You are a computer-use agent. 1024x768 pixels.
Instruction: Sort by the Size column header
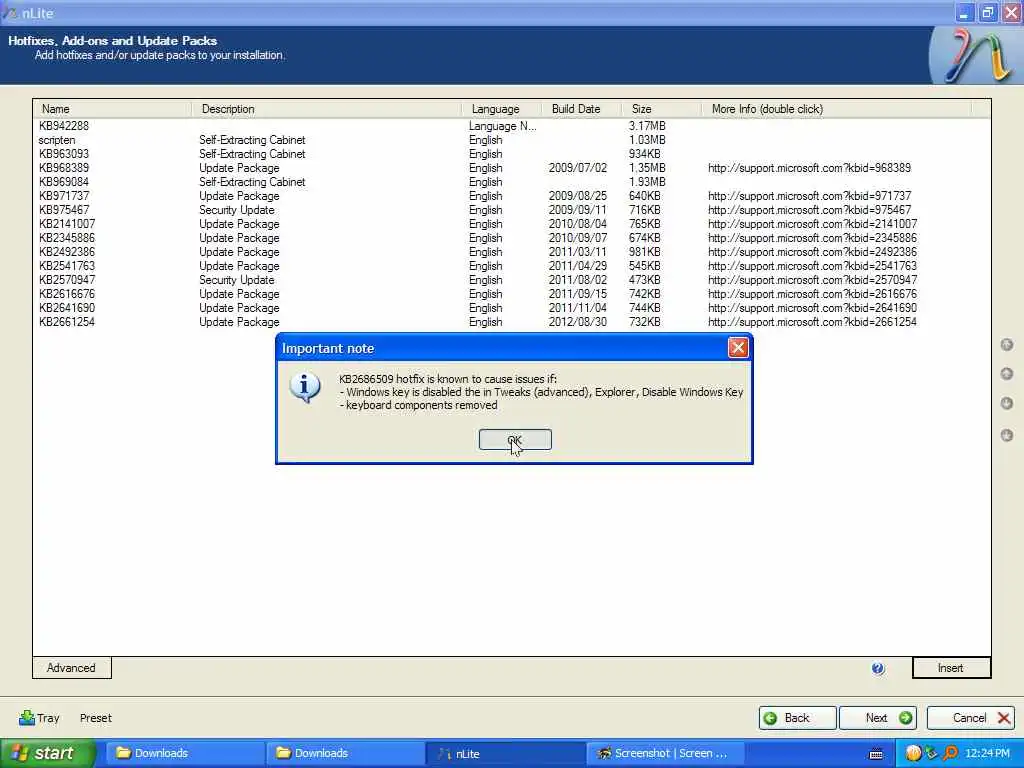tap(662, 109)
